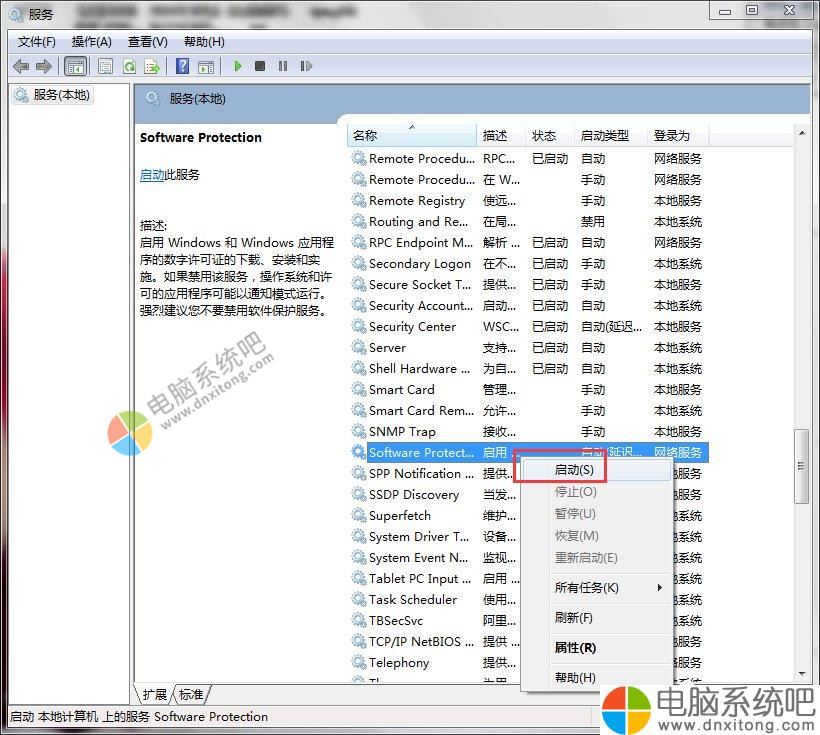Viewport: 820px width, 735px height.
Task: Select the Tablet PC Input service row
Action: pos(435,579)
